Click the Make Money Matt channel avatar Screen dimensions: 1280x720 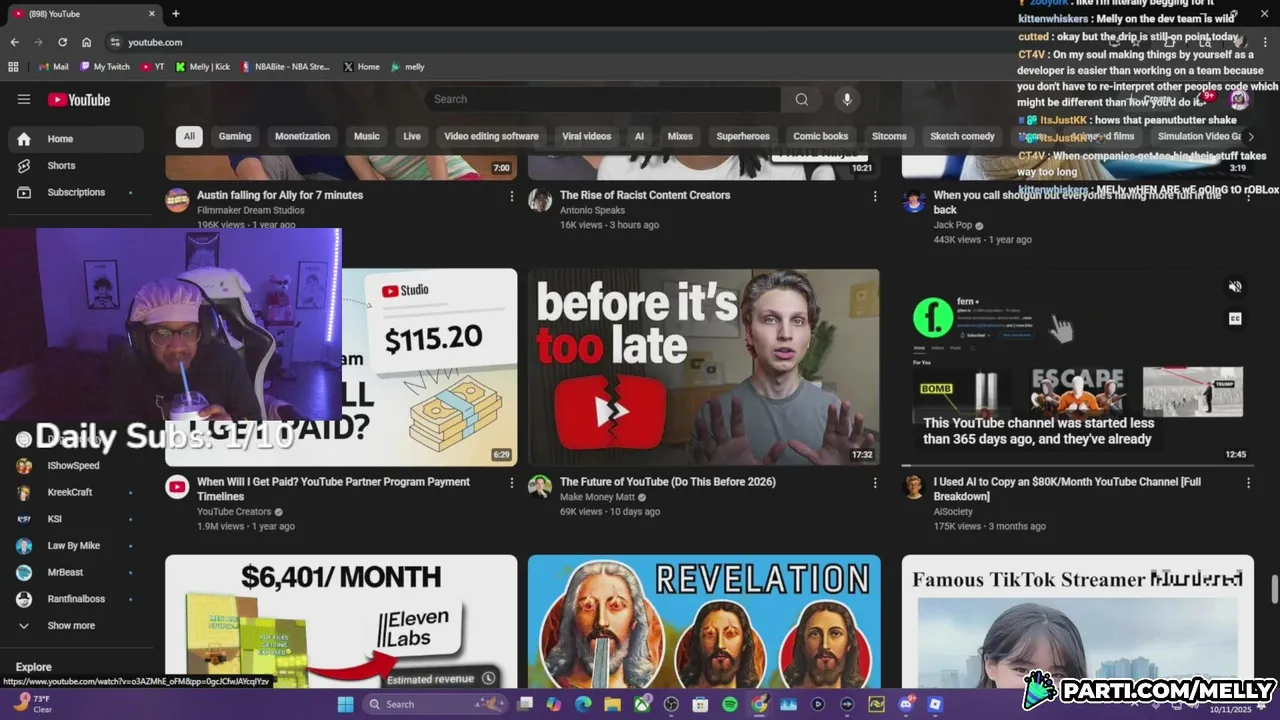click(540, 487)
